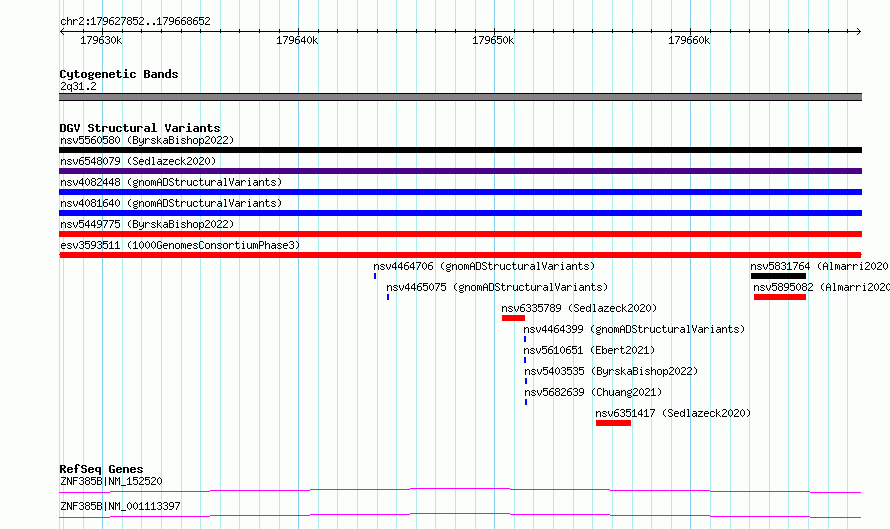Image resolution: width=890 pixels, height=529 pixels.
Task: Select nsv5831764 (Almarri2020) label
Action: [x=820, y=266]
